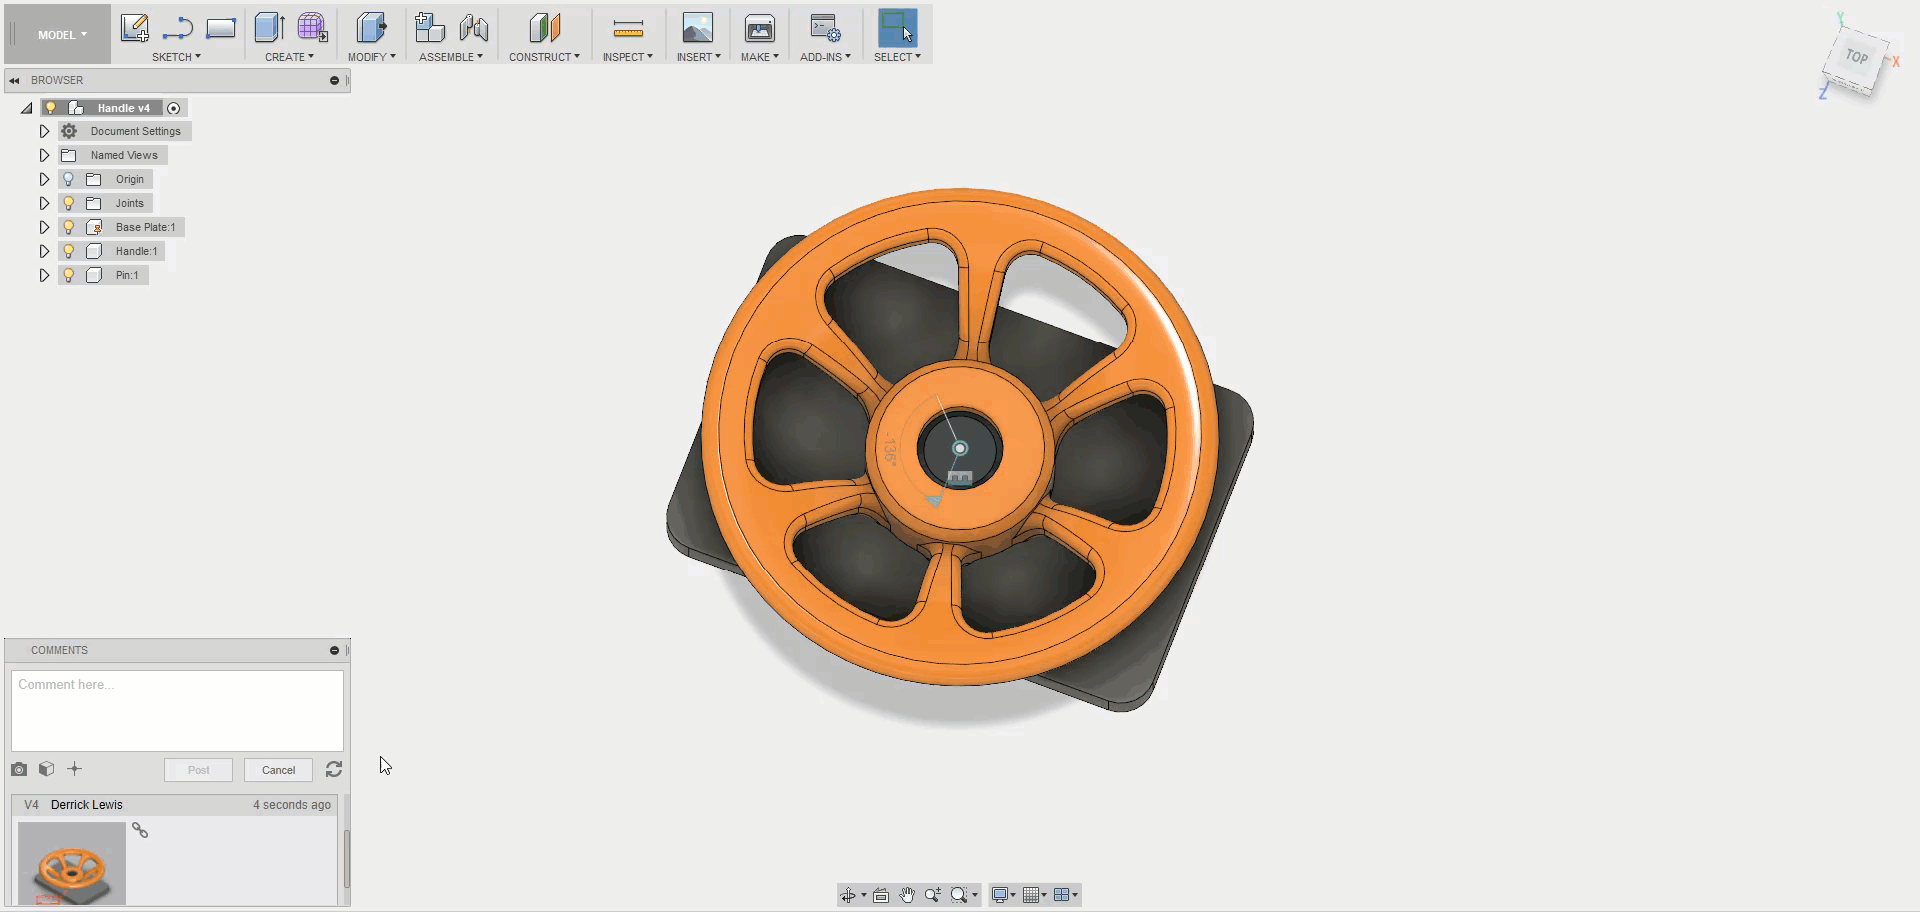Click the Measure ruler icon
Image resolution: width=1920 pixels, height=912 pixels.
pyautogui.click(x=628, y=29)
